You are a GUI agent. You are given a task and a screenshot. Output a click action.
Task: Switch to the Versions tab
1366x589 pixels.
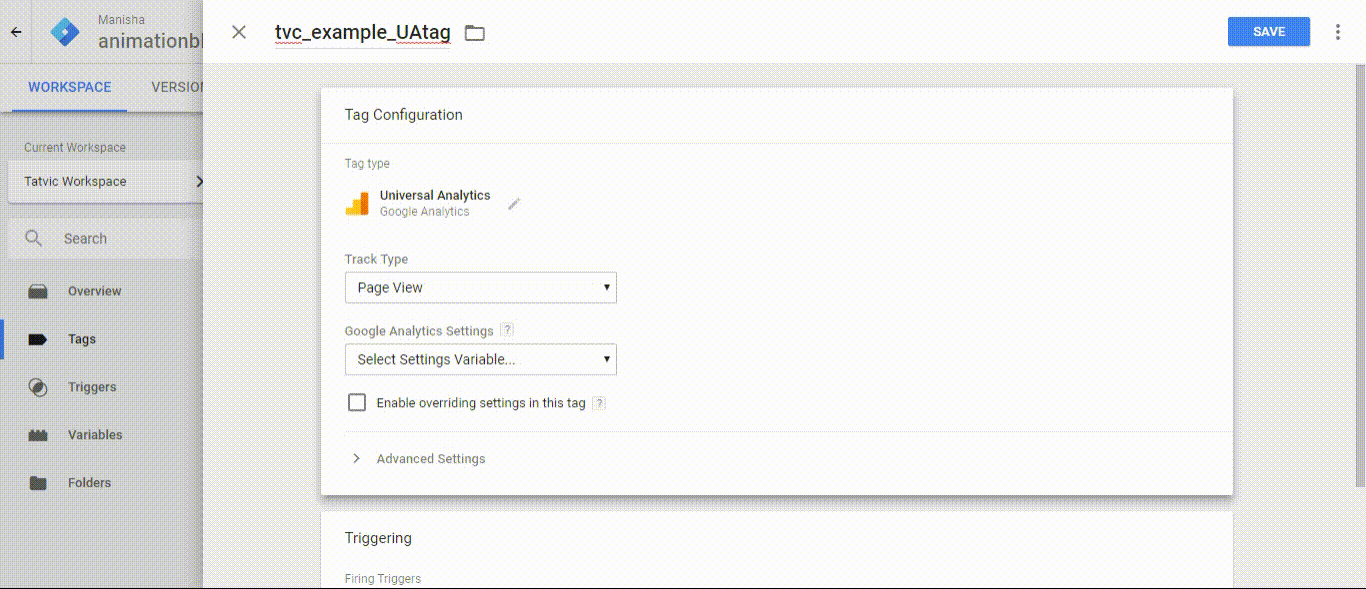pos(178,87)
